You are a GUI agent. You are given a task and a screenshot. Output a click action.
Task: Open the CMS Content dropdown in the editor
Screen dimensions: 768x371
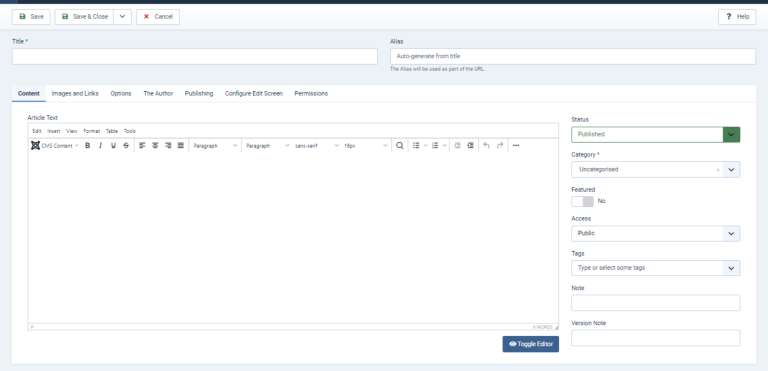tap(55, 146)
